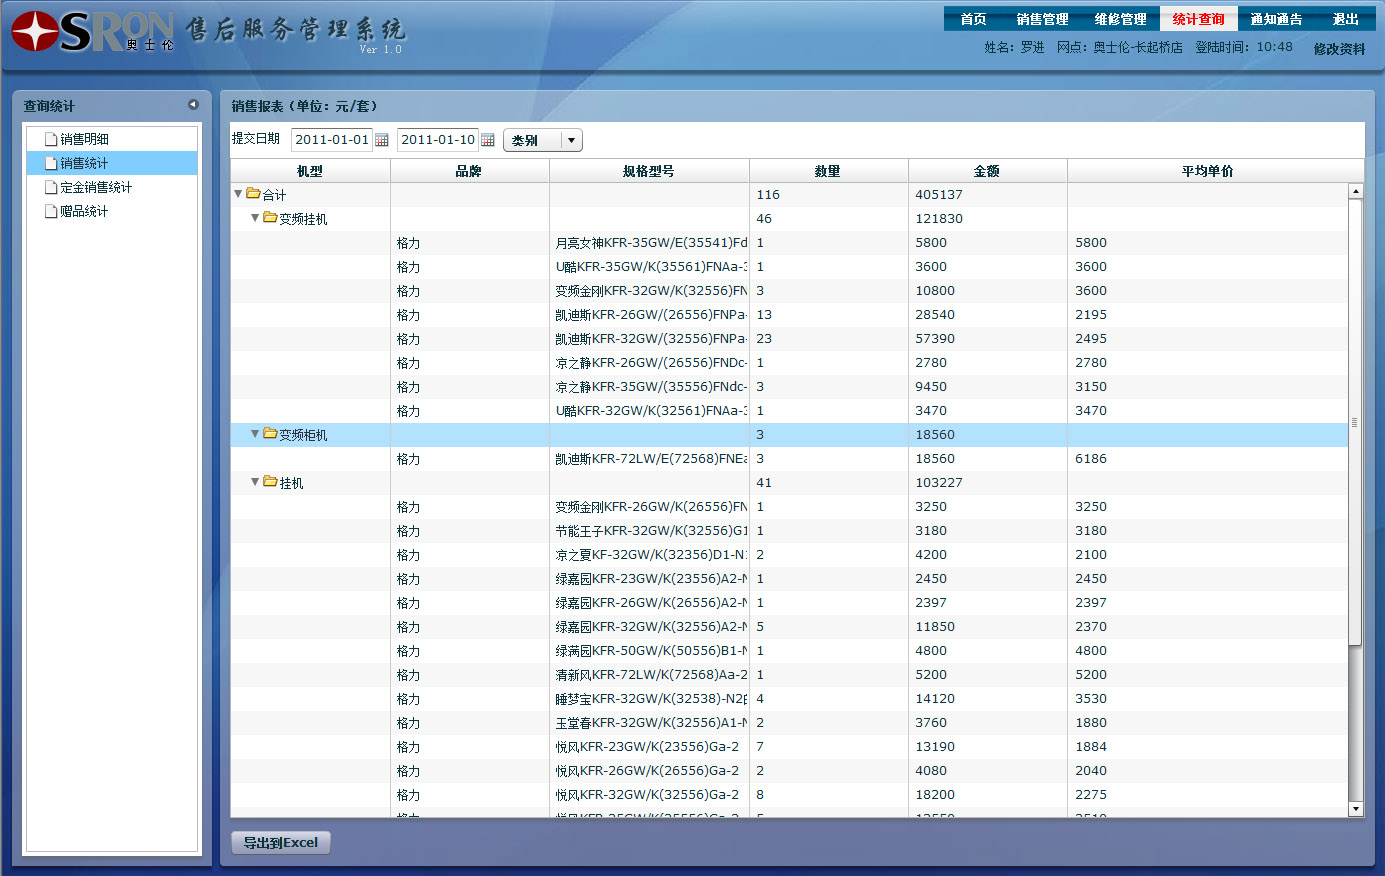Select 销售统计 in the sidebar
Image resolution: width=1385 pixels, height=876 pixels.
tap(112, 163)
